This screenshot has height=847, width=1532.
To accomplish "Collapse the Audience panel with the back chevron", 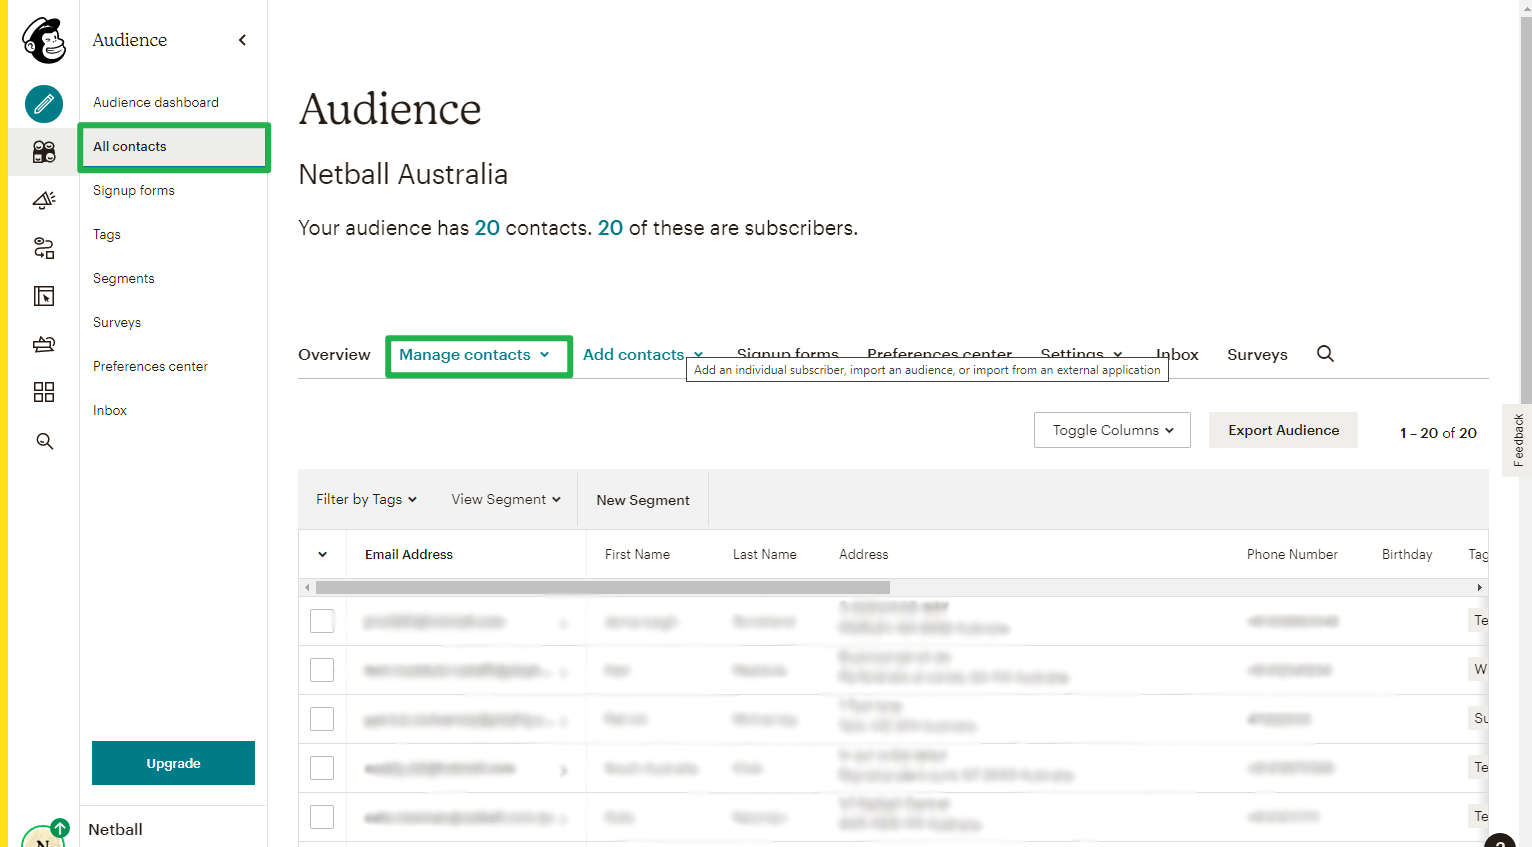I will tap(242, 40).
